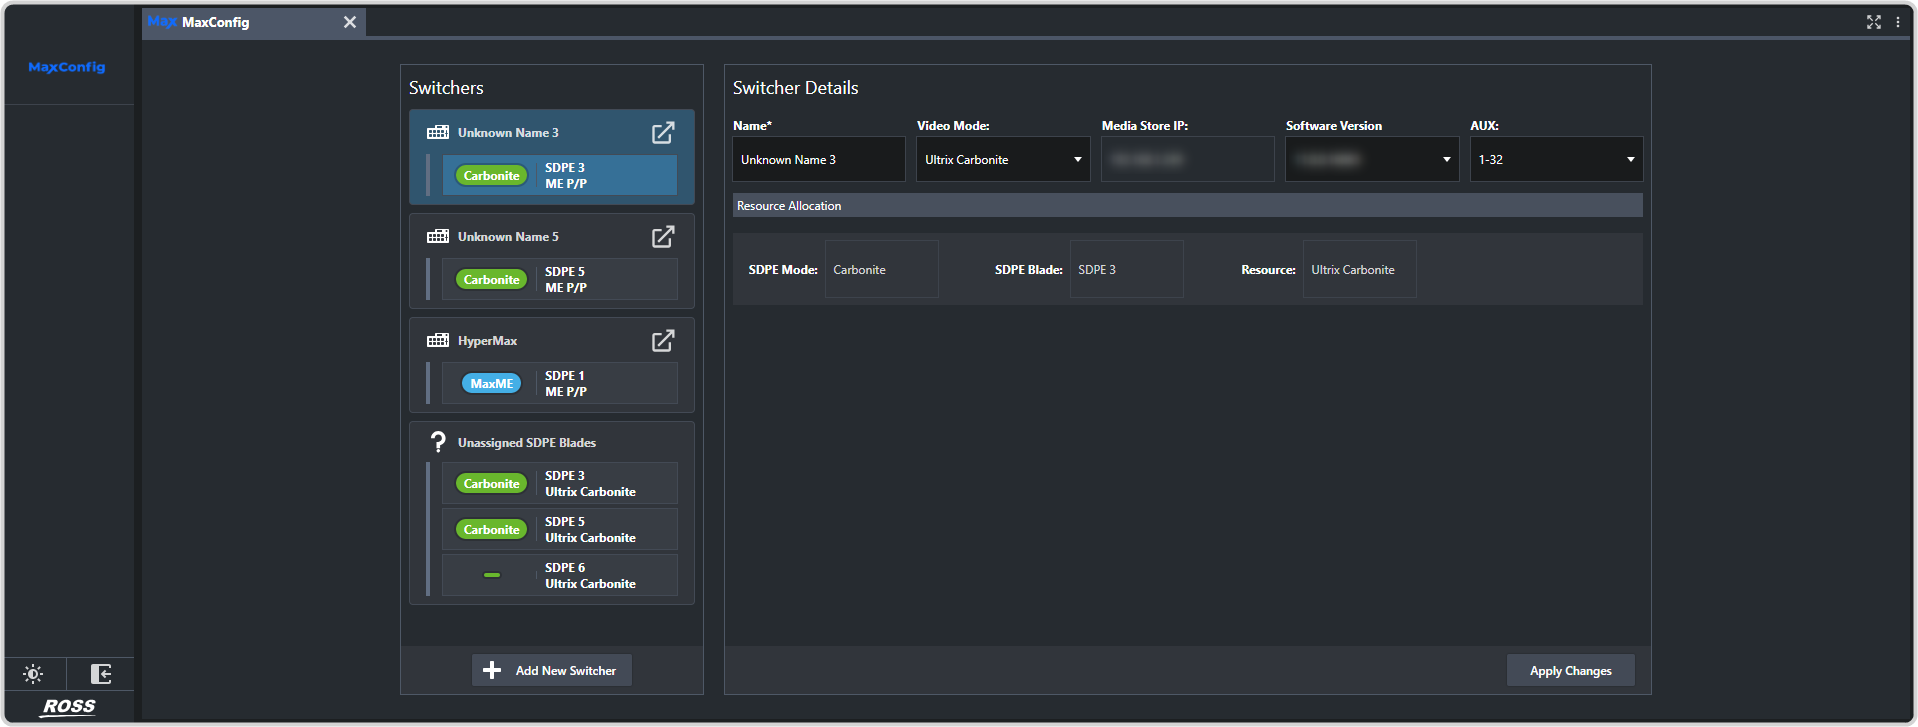The width and height of the screenshot is (1918, 727).
Task: Open the Software Version dropdown
Action: click(1372, 159)
